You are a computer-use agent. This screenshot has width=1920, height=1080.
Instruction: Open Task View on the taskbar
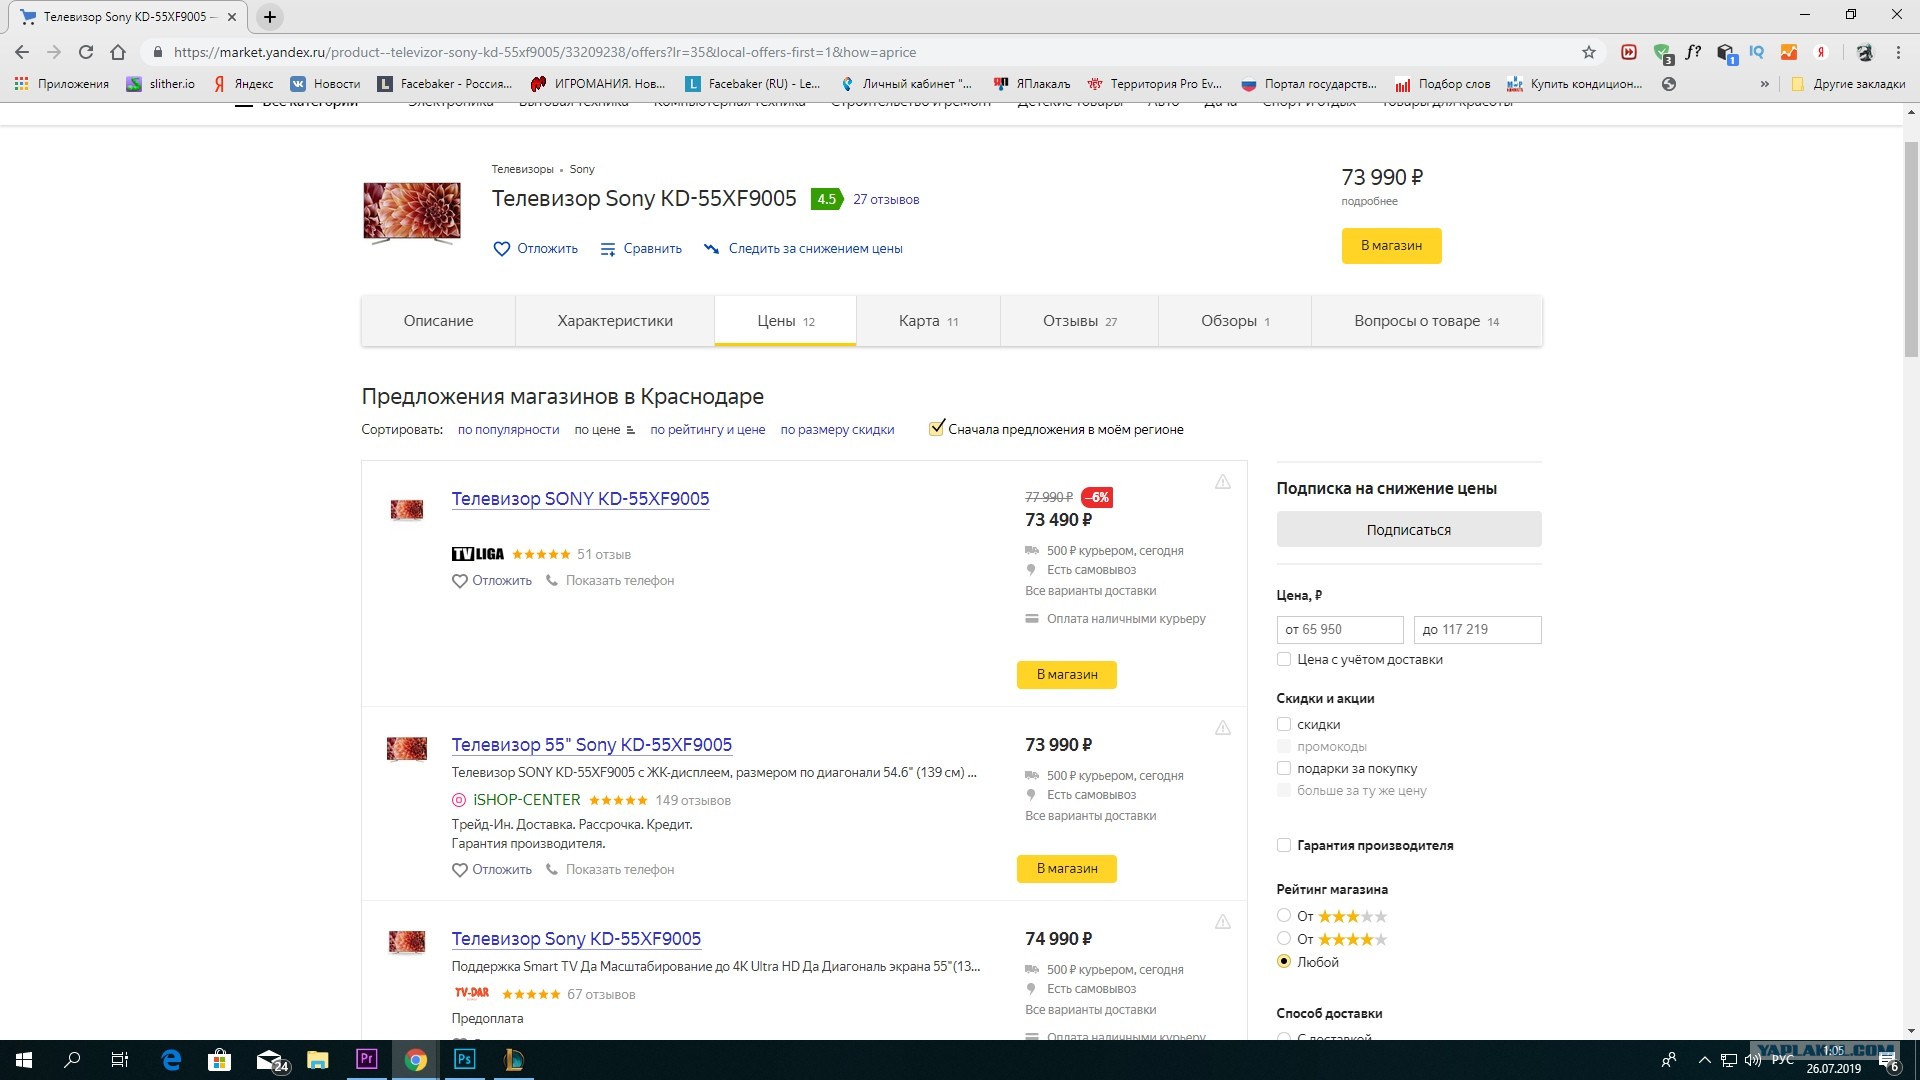click(120, 1060)
